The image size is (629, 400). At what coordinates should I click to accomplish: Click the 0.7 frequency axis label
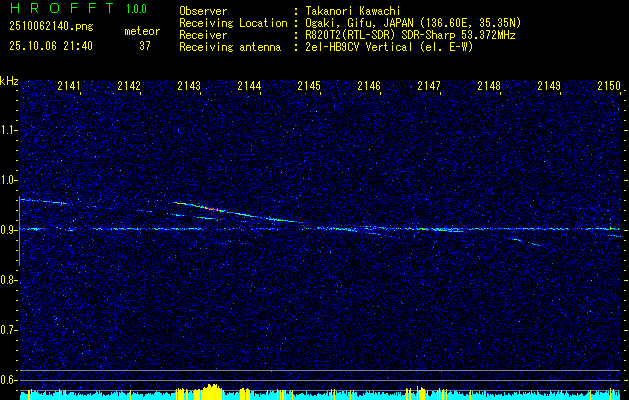click(x=9, y=329)
